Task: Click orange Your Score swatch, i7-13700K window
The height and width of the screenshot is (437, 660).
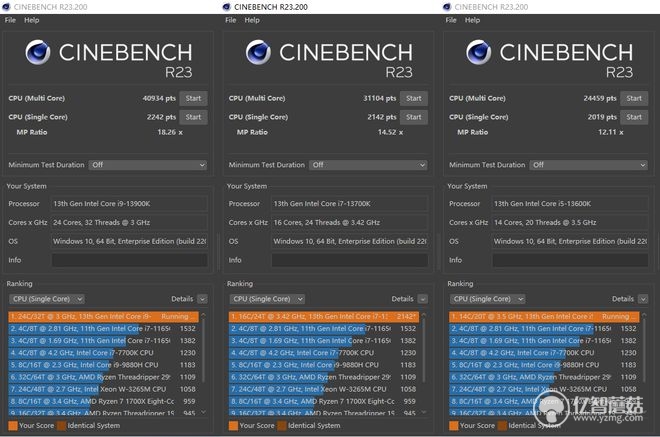Action: [x=234, y=426]
